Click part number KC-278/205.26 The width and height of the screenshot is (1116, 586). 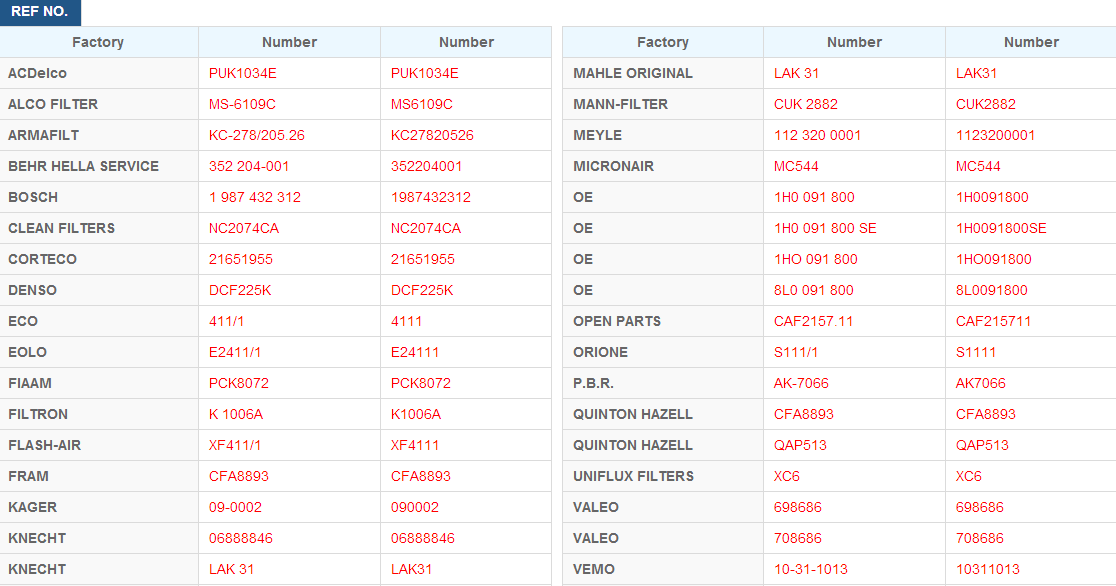tap(257, 135)
